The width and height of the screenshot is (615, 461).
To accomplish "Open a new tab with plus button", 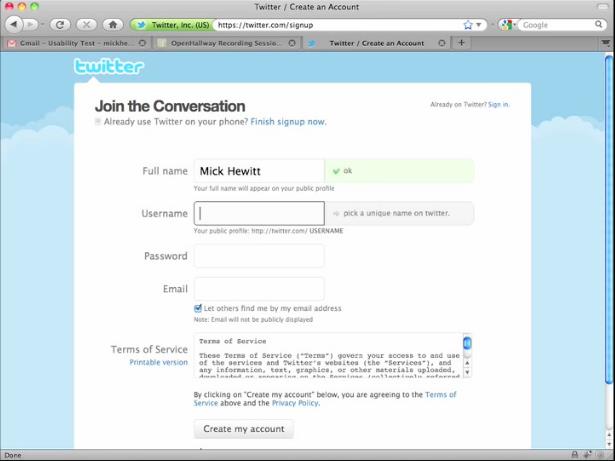I will (x=462, y=43).
